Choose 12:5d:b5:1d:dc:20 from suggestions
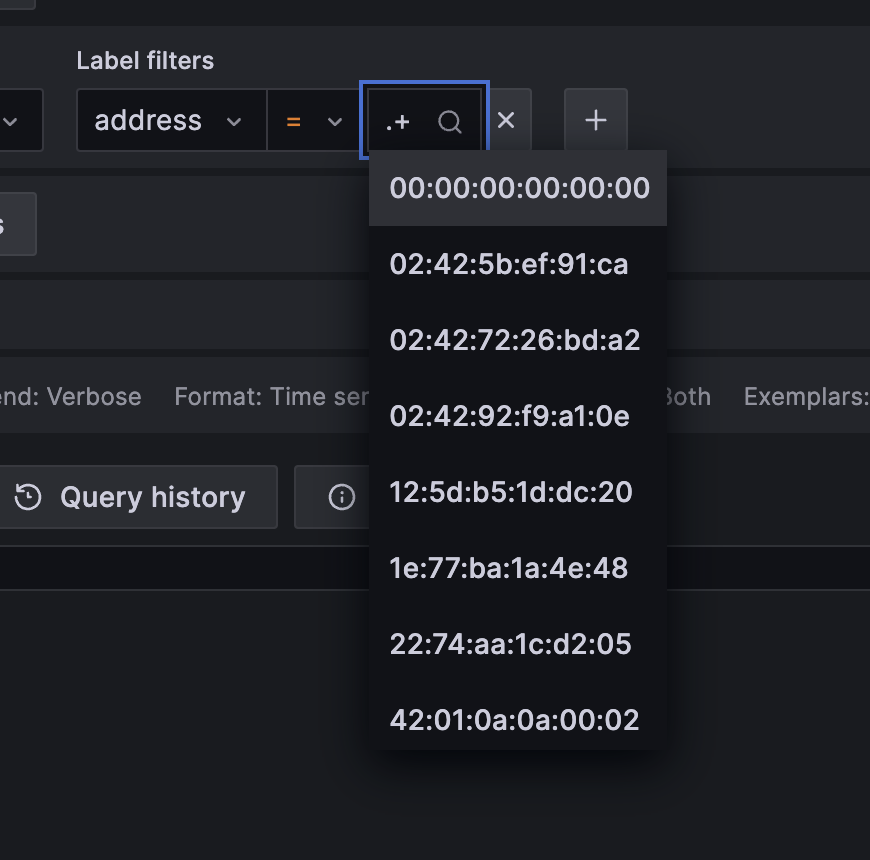Viewport: 870px width, 860px height. [511, 492]
